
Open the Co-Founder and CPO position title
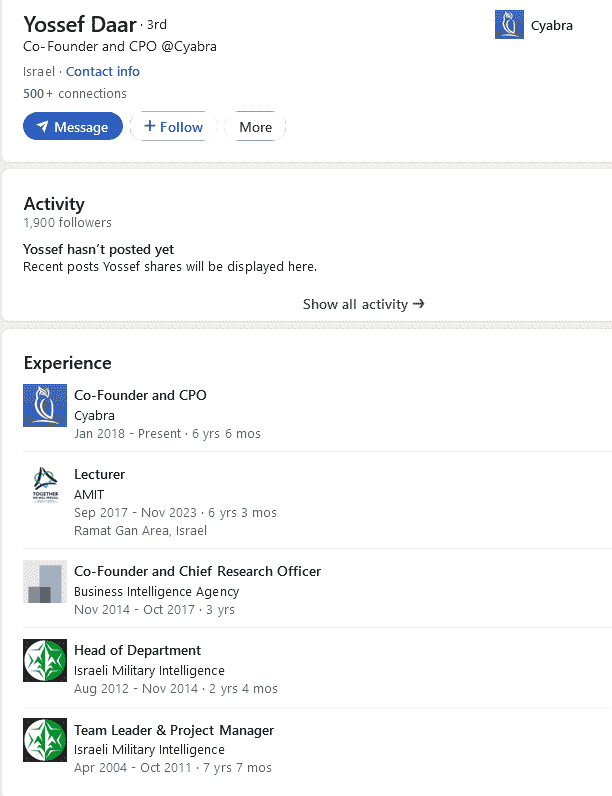(x=140, y=395)
